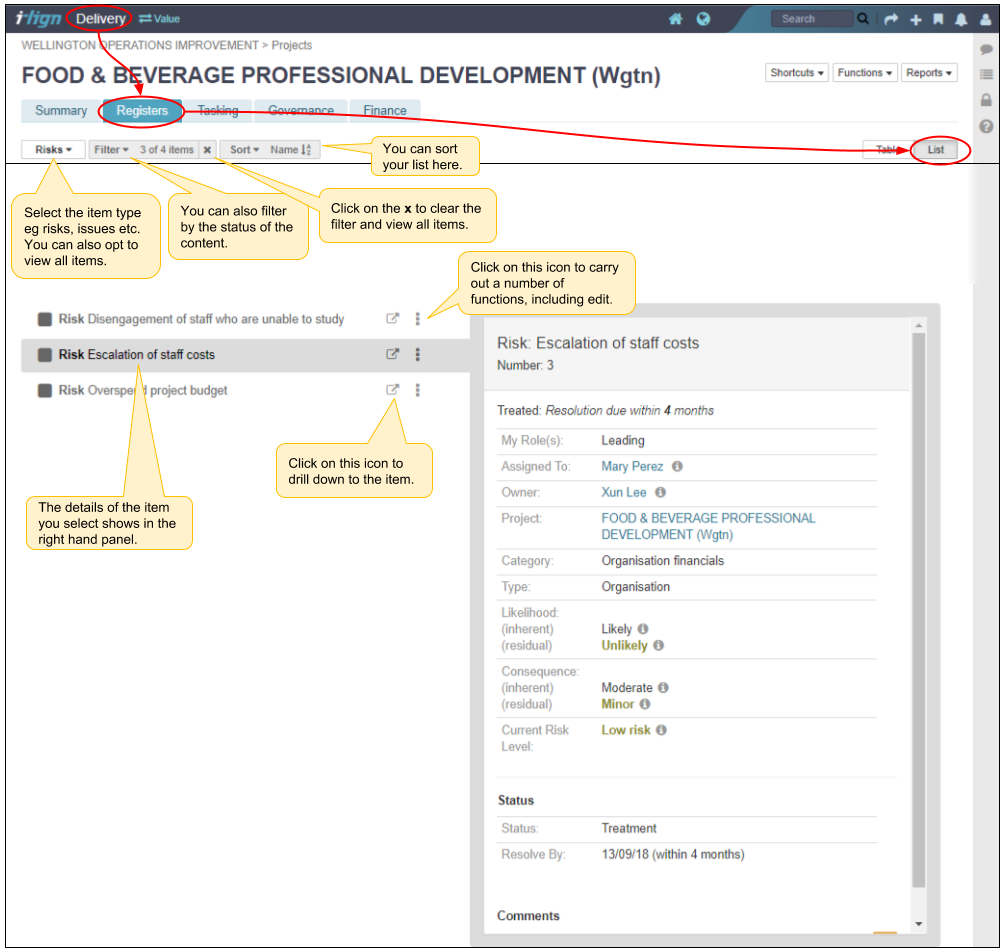Show info for Minor residual consequence
The height and width of the screenshot is (952, 1007).
point(645,705)
